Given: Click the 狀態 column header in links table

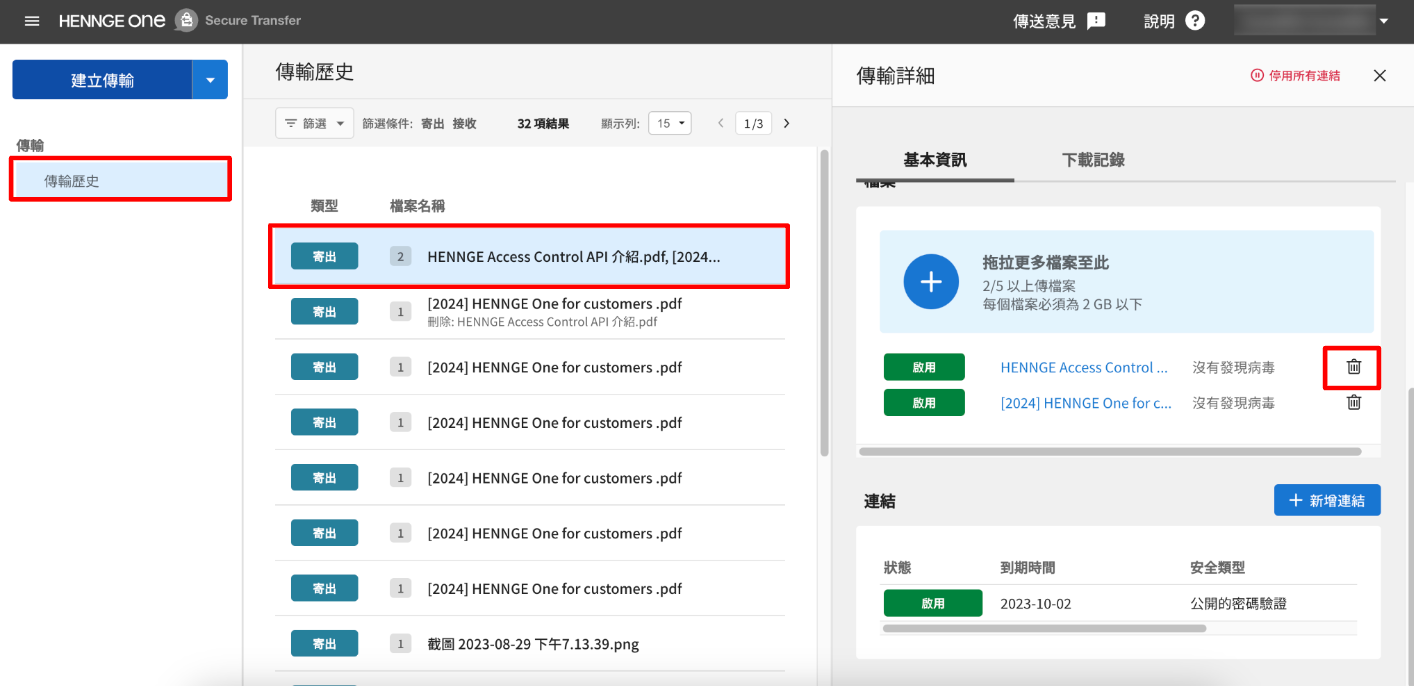Looking at the screenshot, I should 898,567.
